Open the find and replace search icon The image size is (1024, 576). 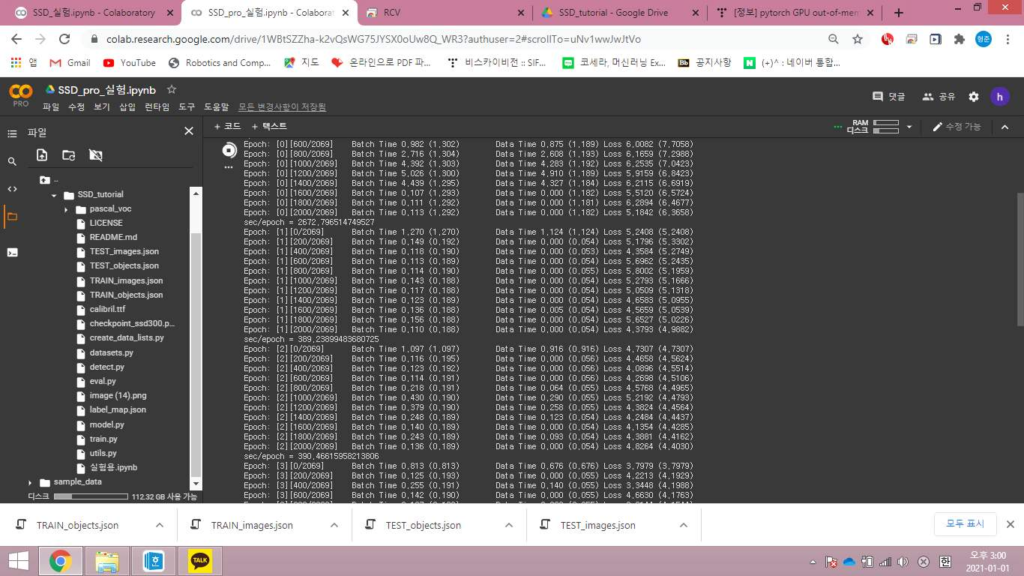pyautogui.click(x=12, y=161)
